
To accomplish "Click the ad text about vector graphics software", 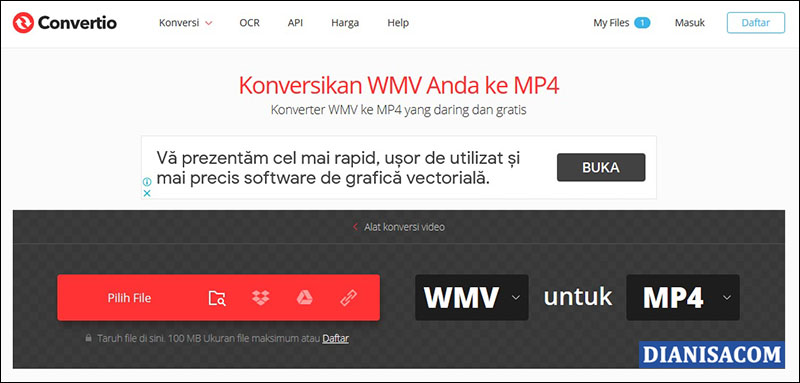I will [x=338, y=167].
